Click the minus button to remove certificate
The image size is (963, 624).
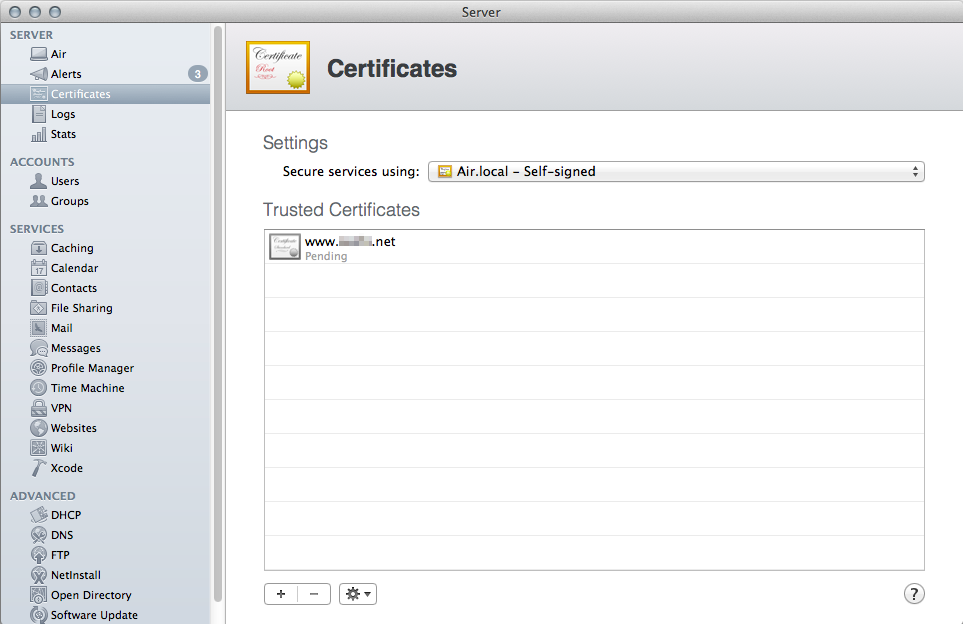click(x=314, y=594)
